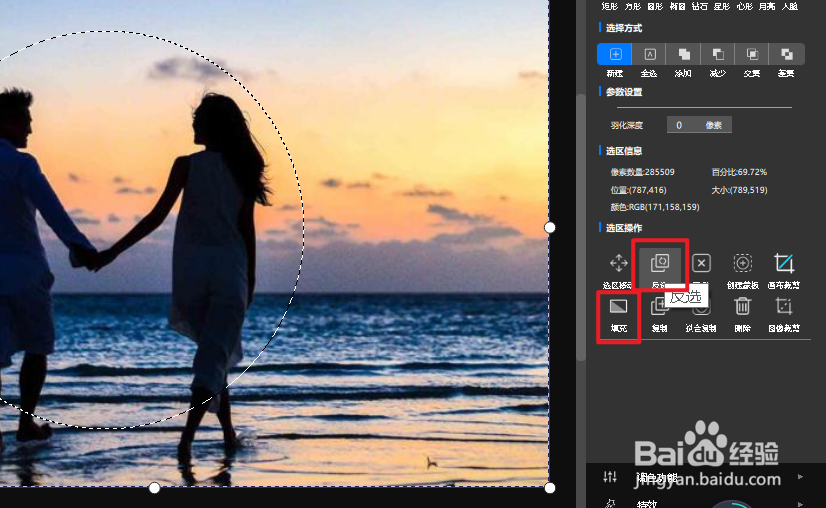The image size is (826, 508).
Task: Select the 月亮 moon shape tab
Action: pyautogui.click(x=766, y=6)
